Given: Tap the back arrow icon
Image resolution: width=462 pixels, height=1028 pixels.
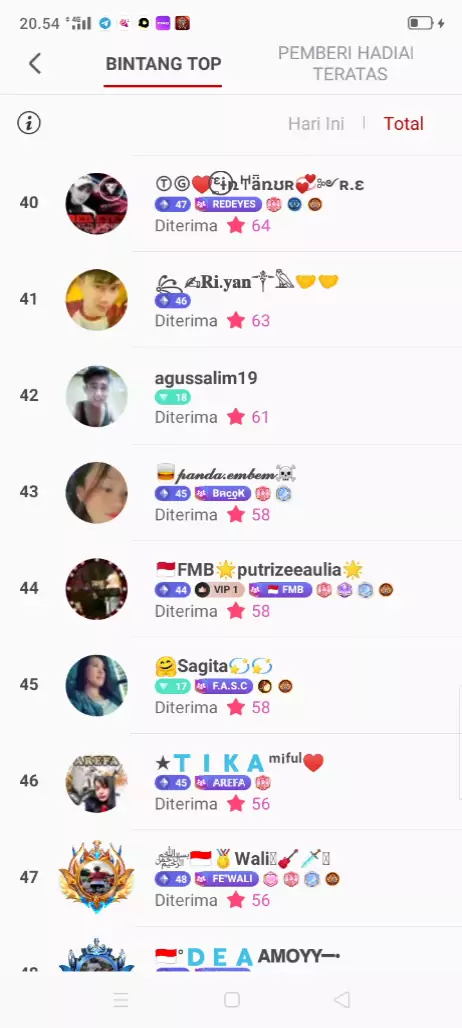Looking at the screenshot, I should pos(35,64).
